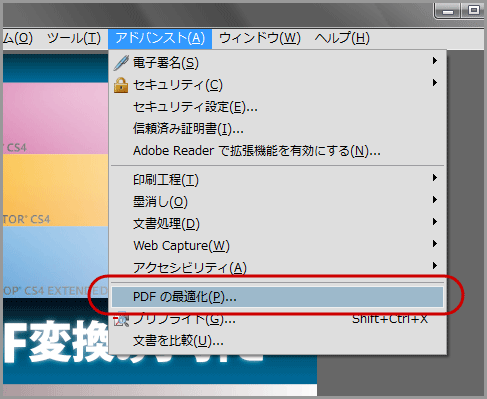Screen dimensions: 487x399
Task: Expand 電子署名(S) submenu arrow
Action: pyautogui.click(x=435, y=61)
